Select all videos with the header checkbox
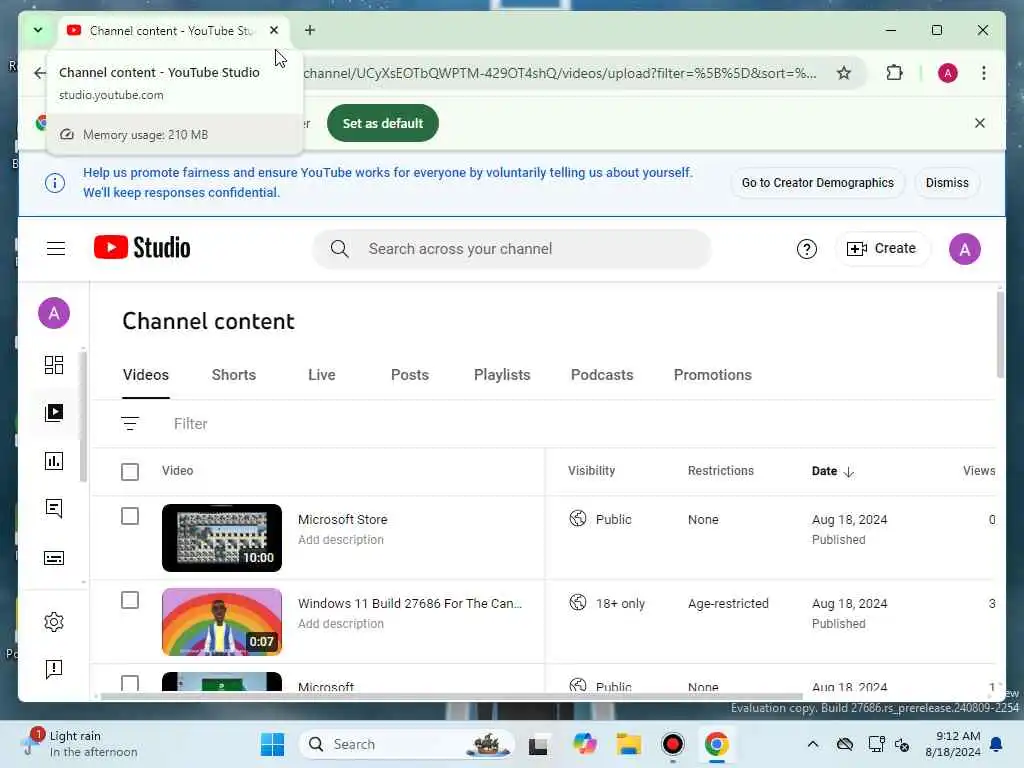1024x768 pixels. point(130,472)
